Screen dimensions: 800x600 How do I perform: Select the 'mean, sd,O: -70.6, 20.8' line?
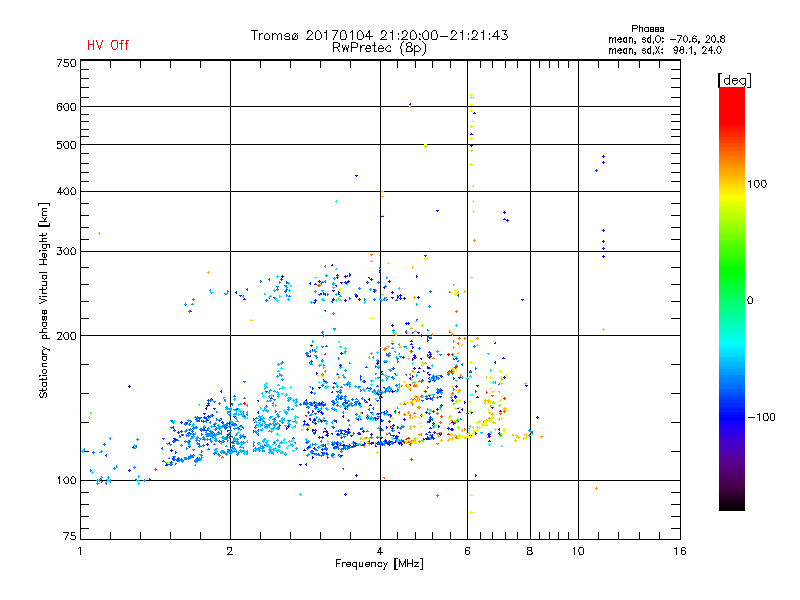[x=666, y=39]
